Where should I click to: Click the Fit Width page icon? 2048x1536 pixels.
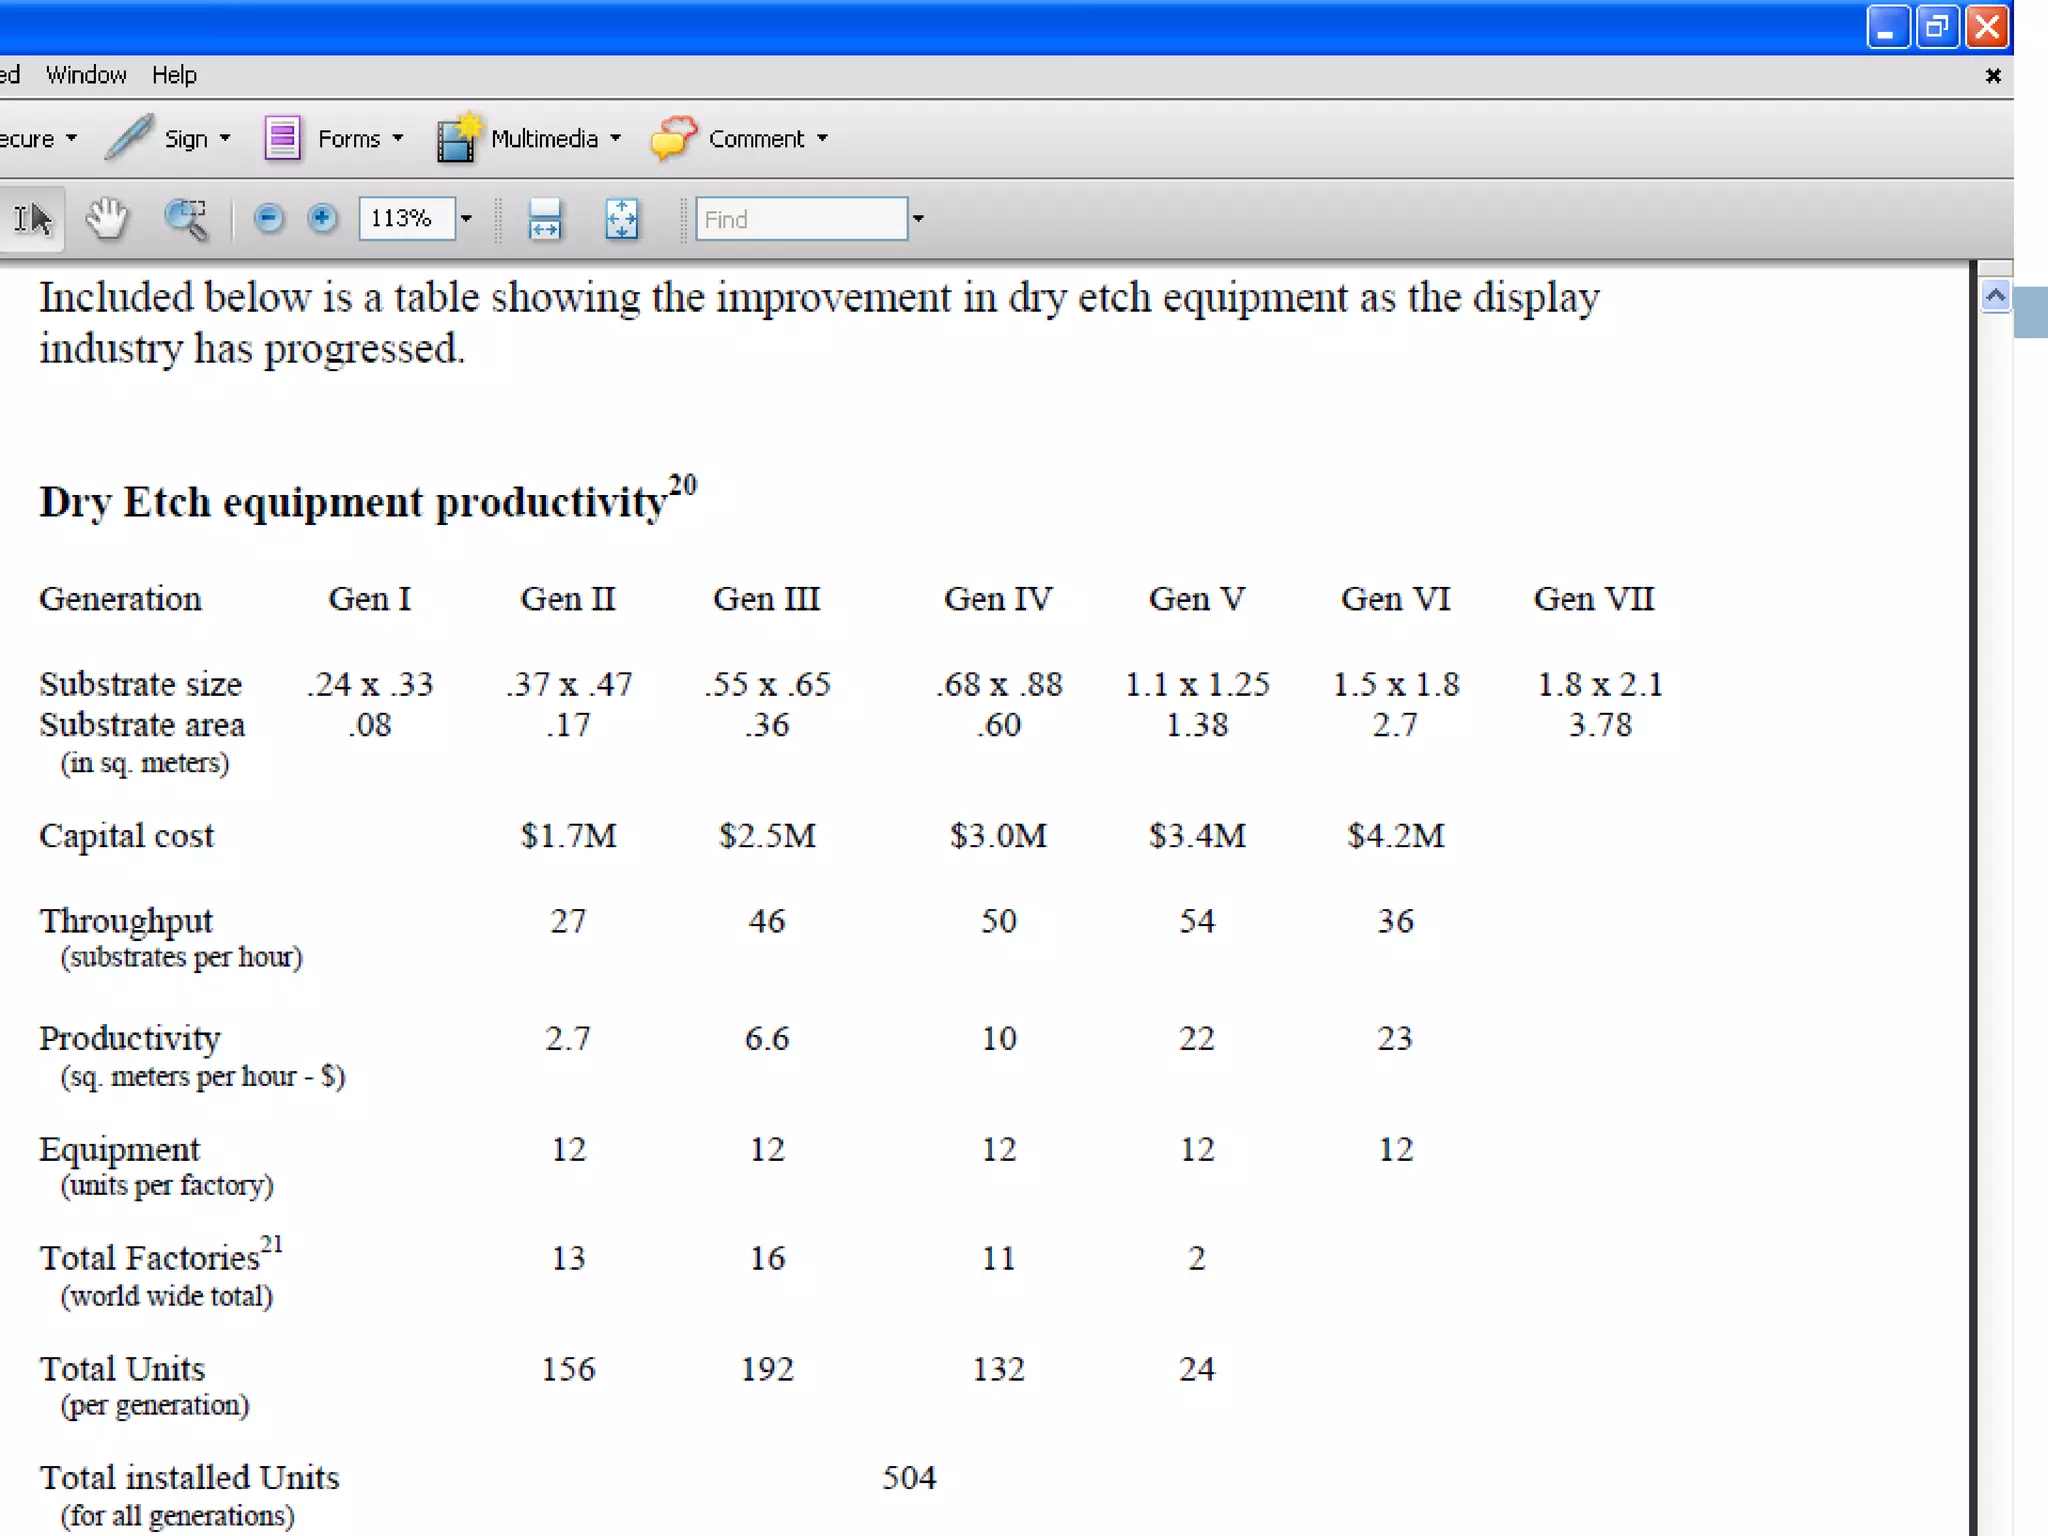pos(544,219)
